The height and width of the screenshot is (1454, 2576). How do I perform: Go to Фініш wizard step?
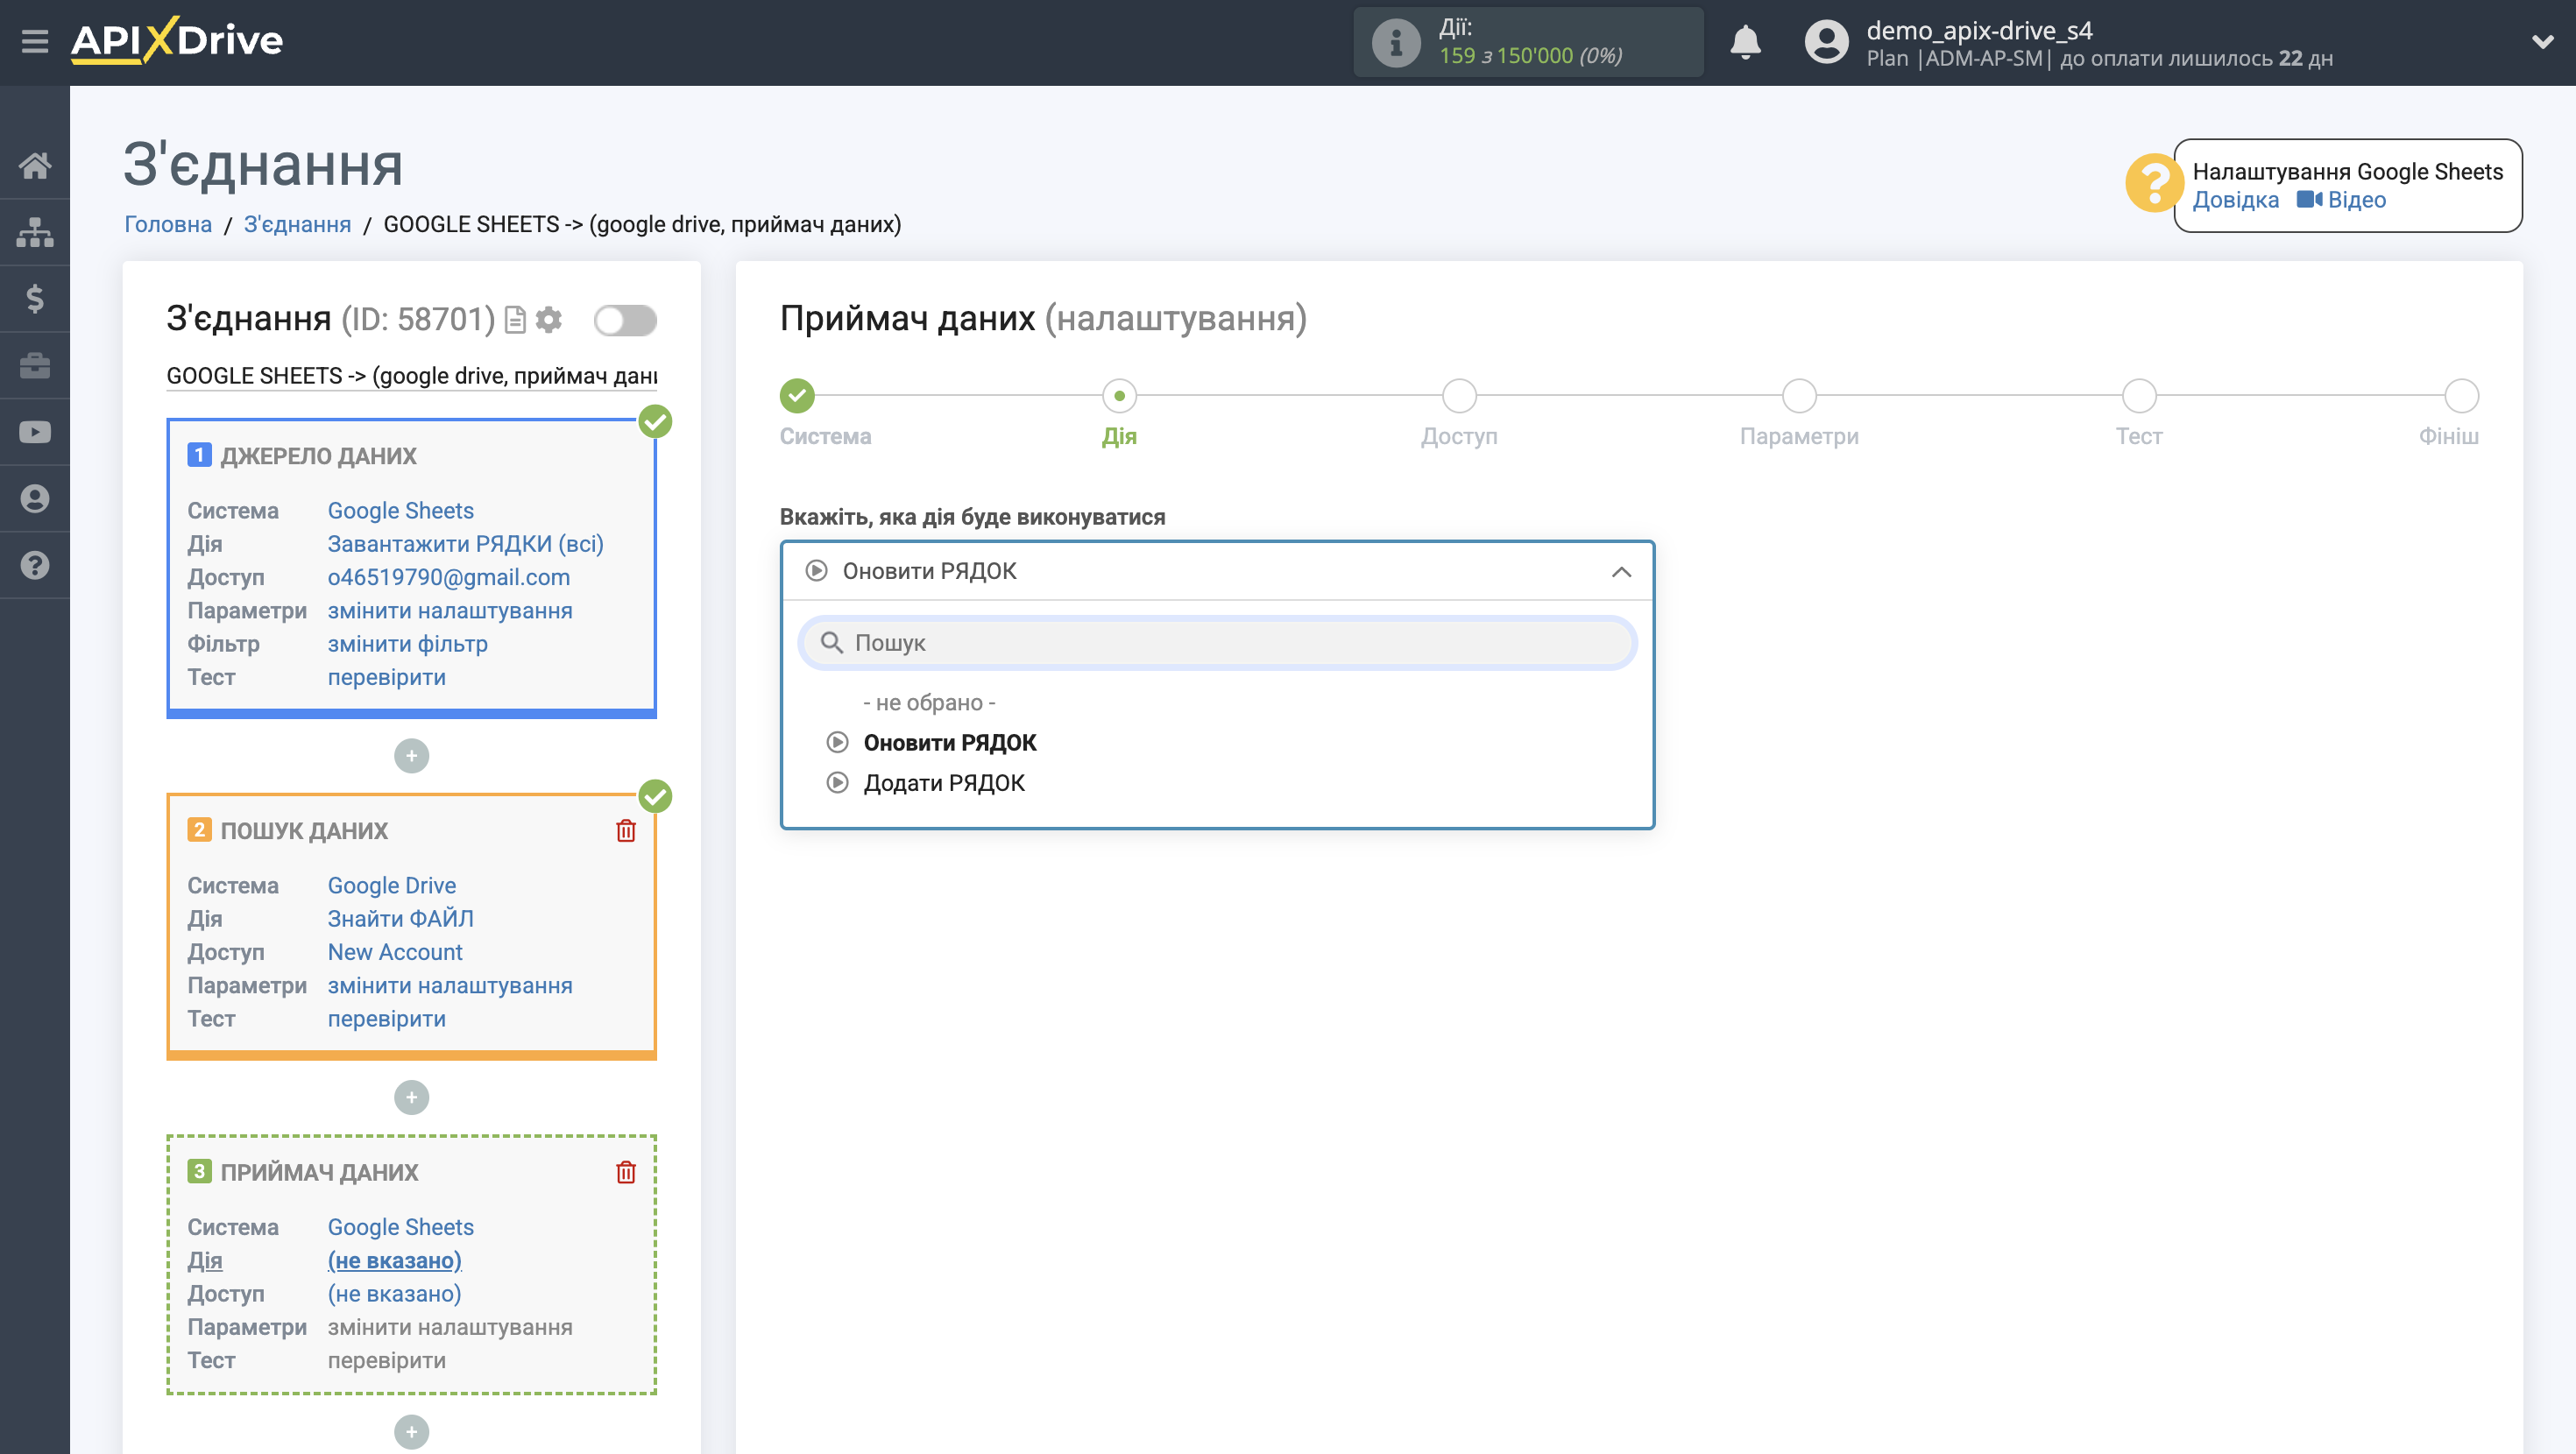coord(2461,396)
